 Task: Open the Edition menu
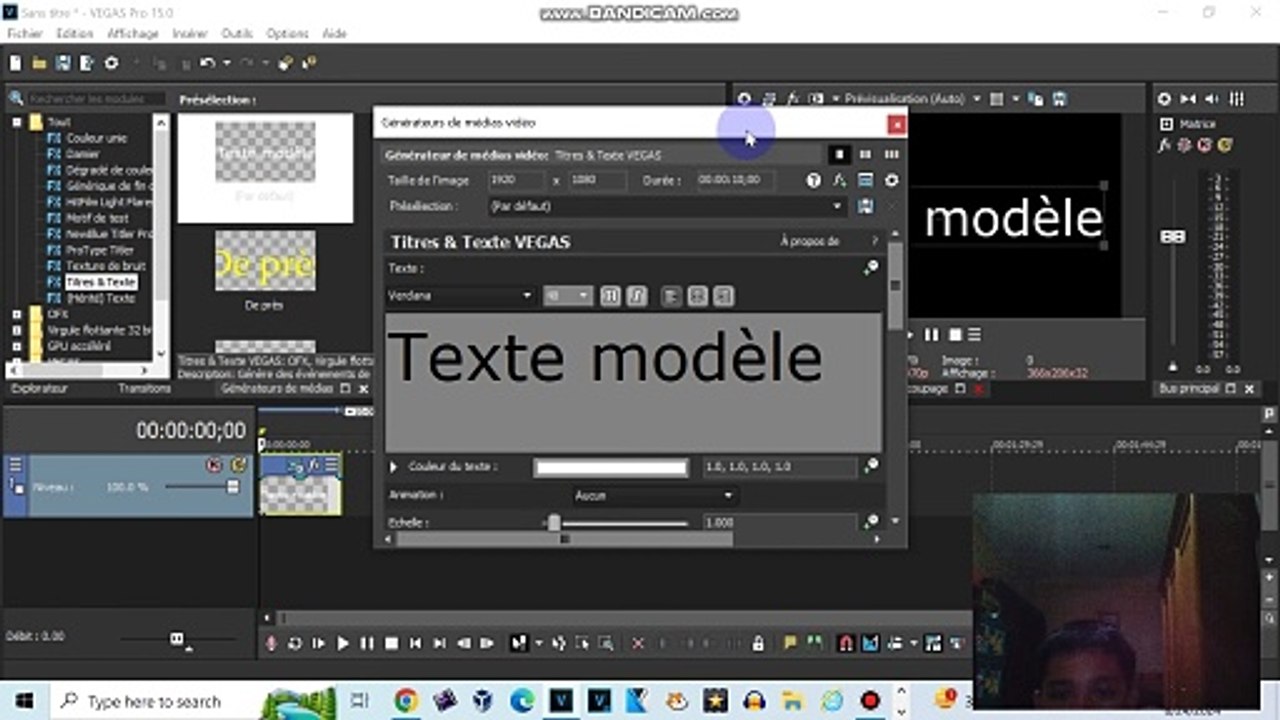click(74, 33)
